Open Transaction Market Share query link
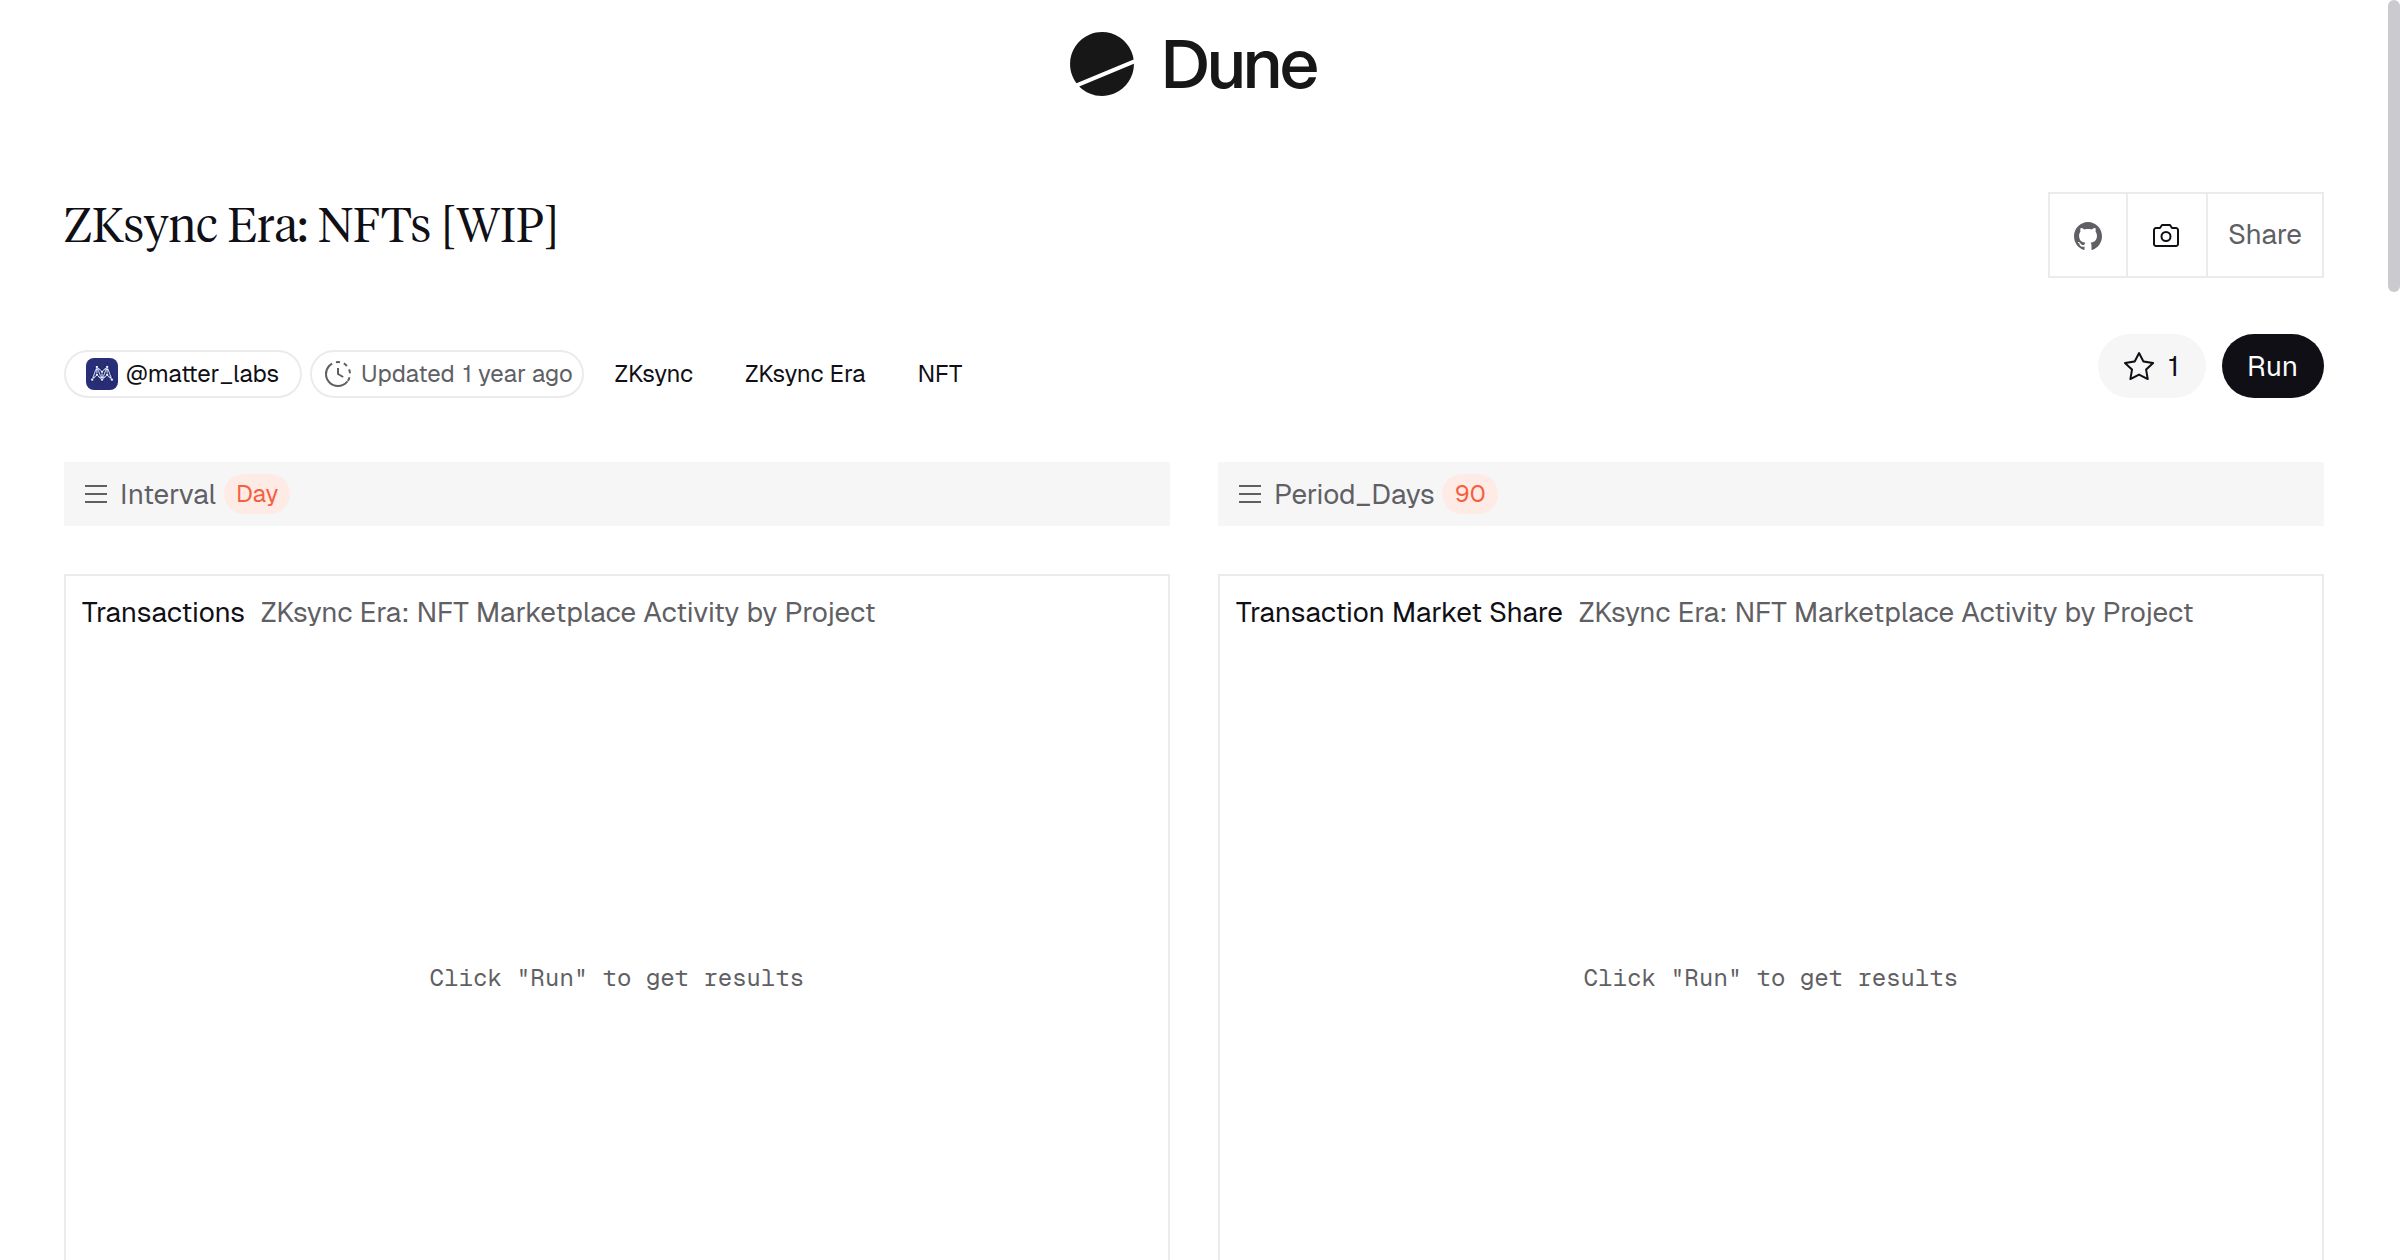2400x1260 pixels. click(1884, 612)
